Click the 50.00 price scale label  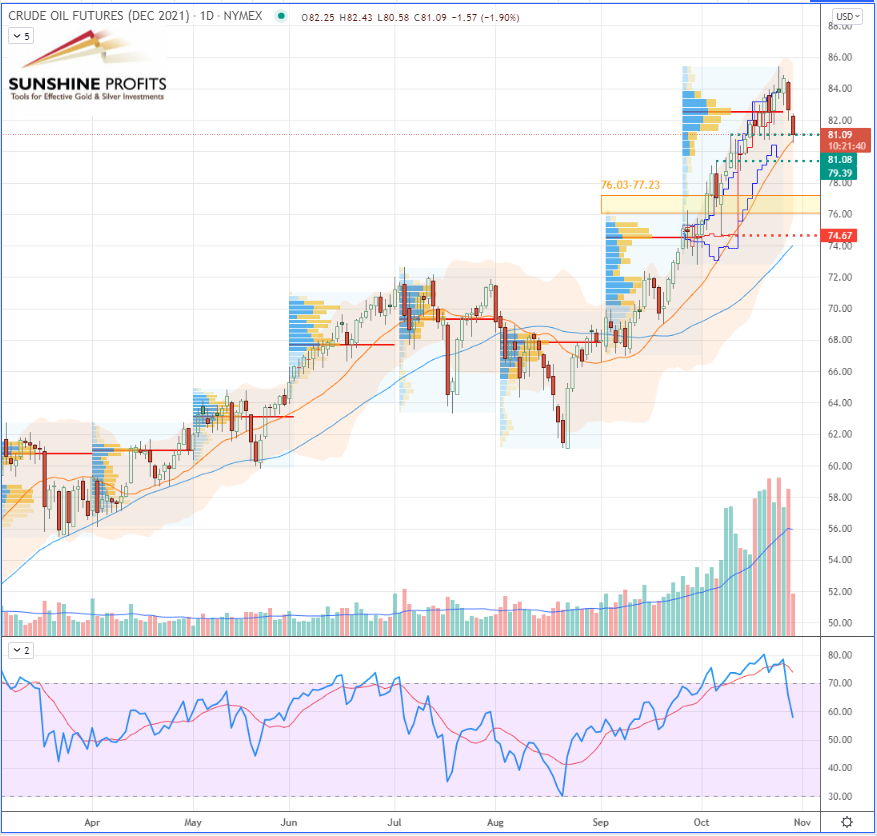coord(840,623)
